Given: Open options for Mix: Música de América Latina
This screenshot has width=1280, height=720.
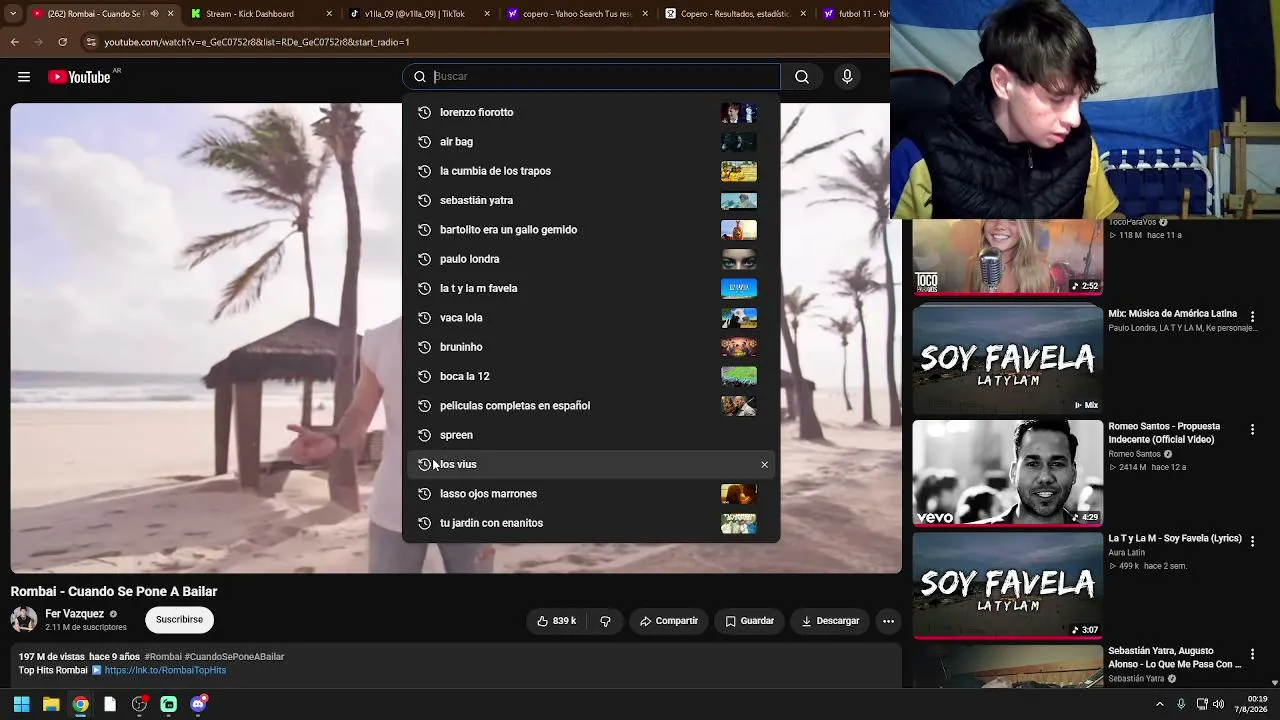Looking at the screenshot, I should pyautogui.click(x=1252, y=317).
